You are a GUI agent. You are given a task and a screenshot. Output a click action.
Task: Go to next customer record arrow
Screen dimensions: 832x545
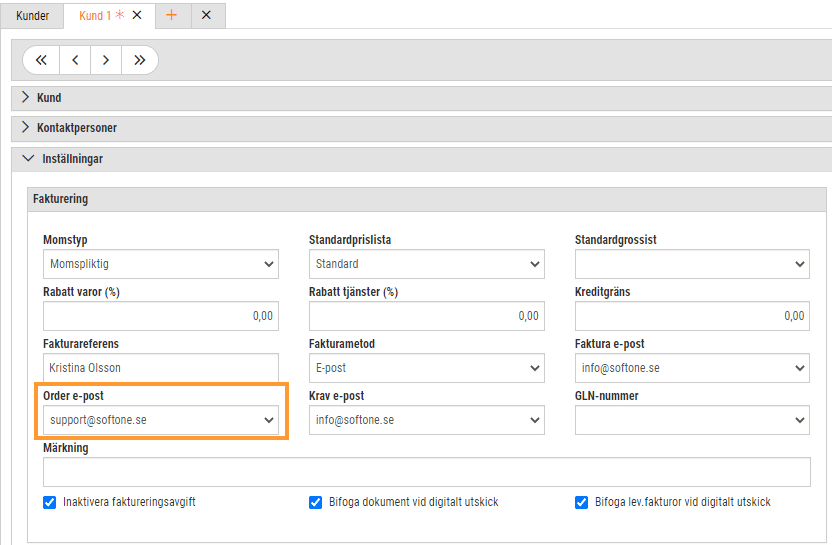(x=106, y=60)
